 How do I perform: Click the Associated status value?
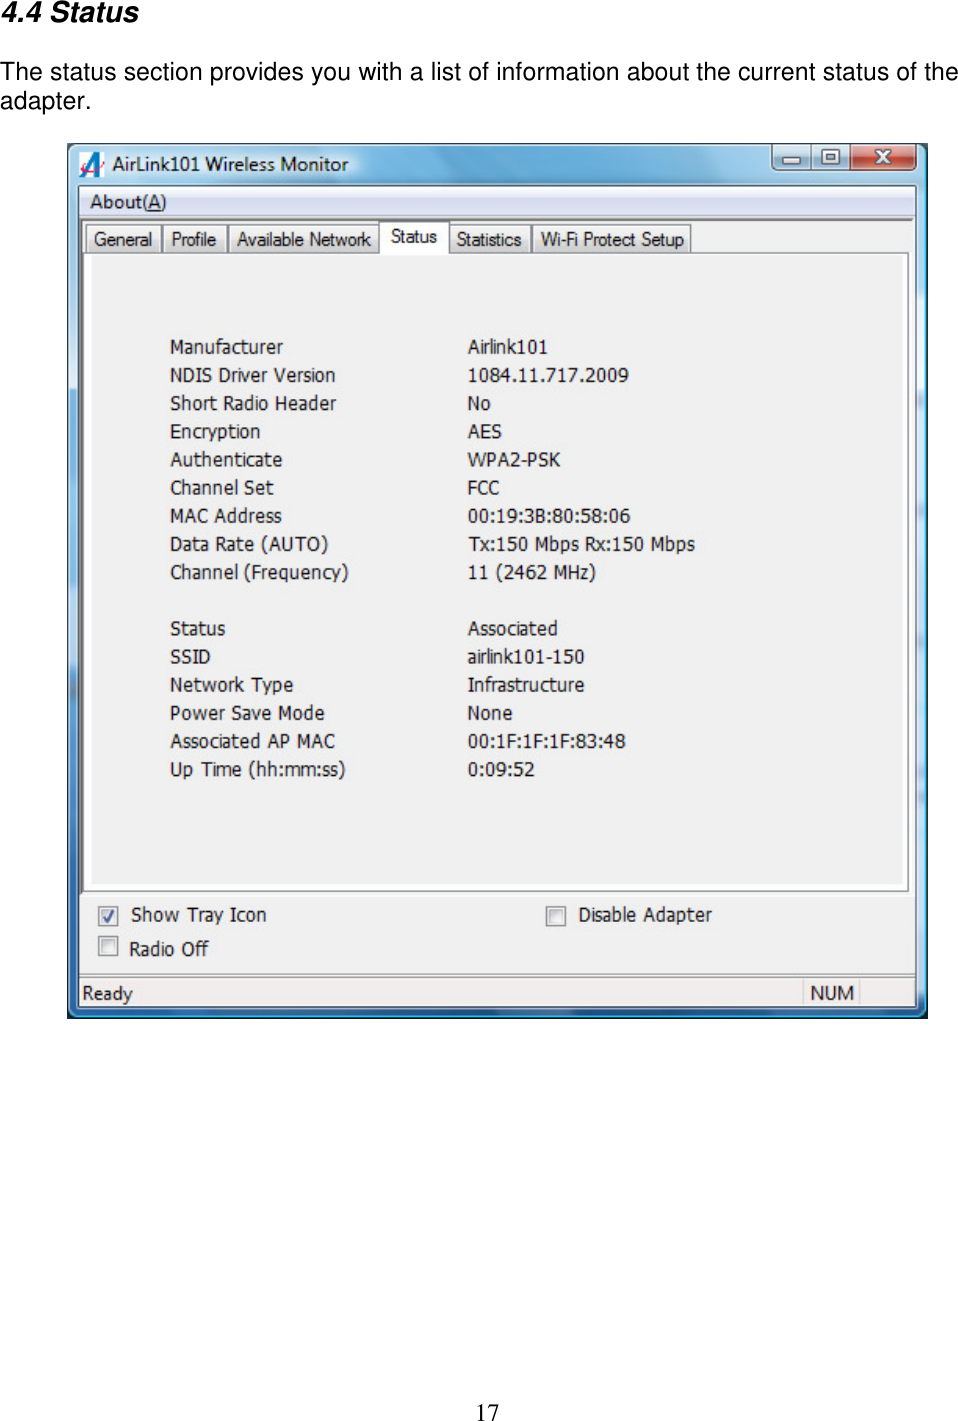coord(513,628)
